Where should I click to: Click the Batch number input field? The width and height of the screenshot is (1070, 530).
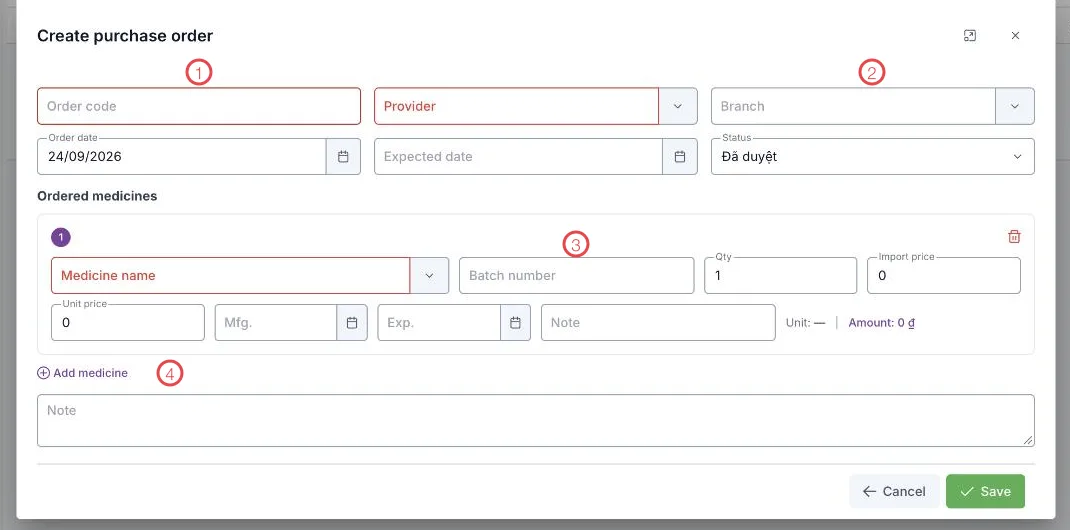tap(577, 276)
